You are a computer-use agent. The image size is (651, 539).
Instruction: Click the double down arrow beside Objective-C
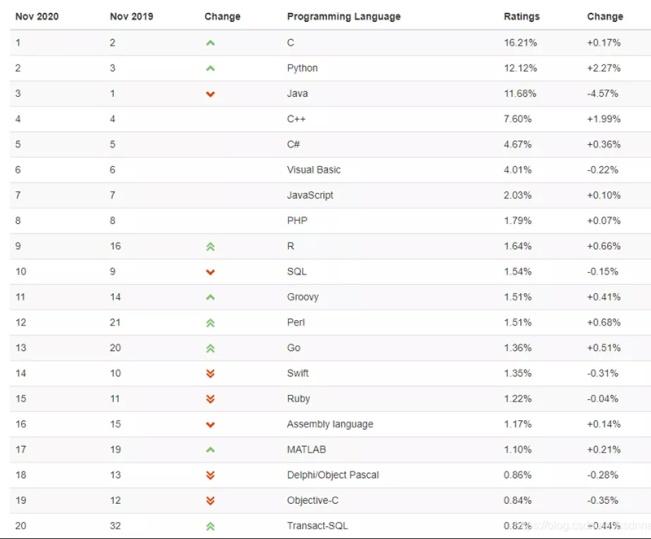[x=210, y=500]
